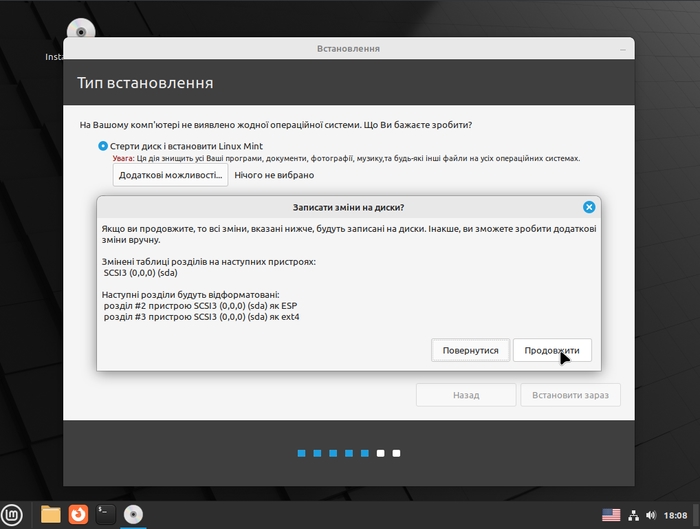Open the US keyboard layout flag indicator
This screenshot has width=700, height=529.
click(x=611, y=515)
